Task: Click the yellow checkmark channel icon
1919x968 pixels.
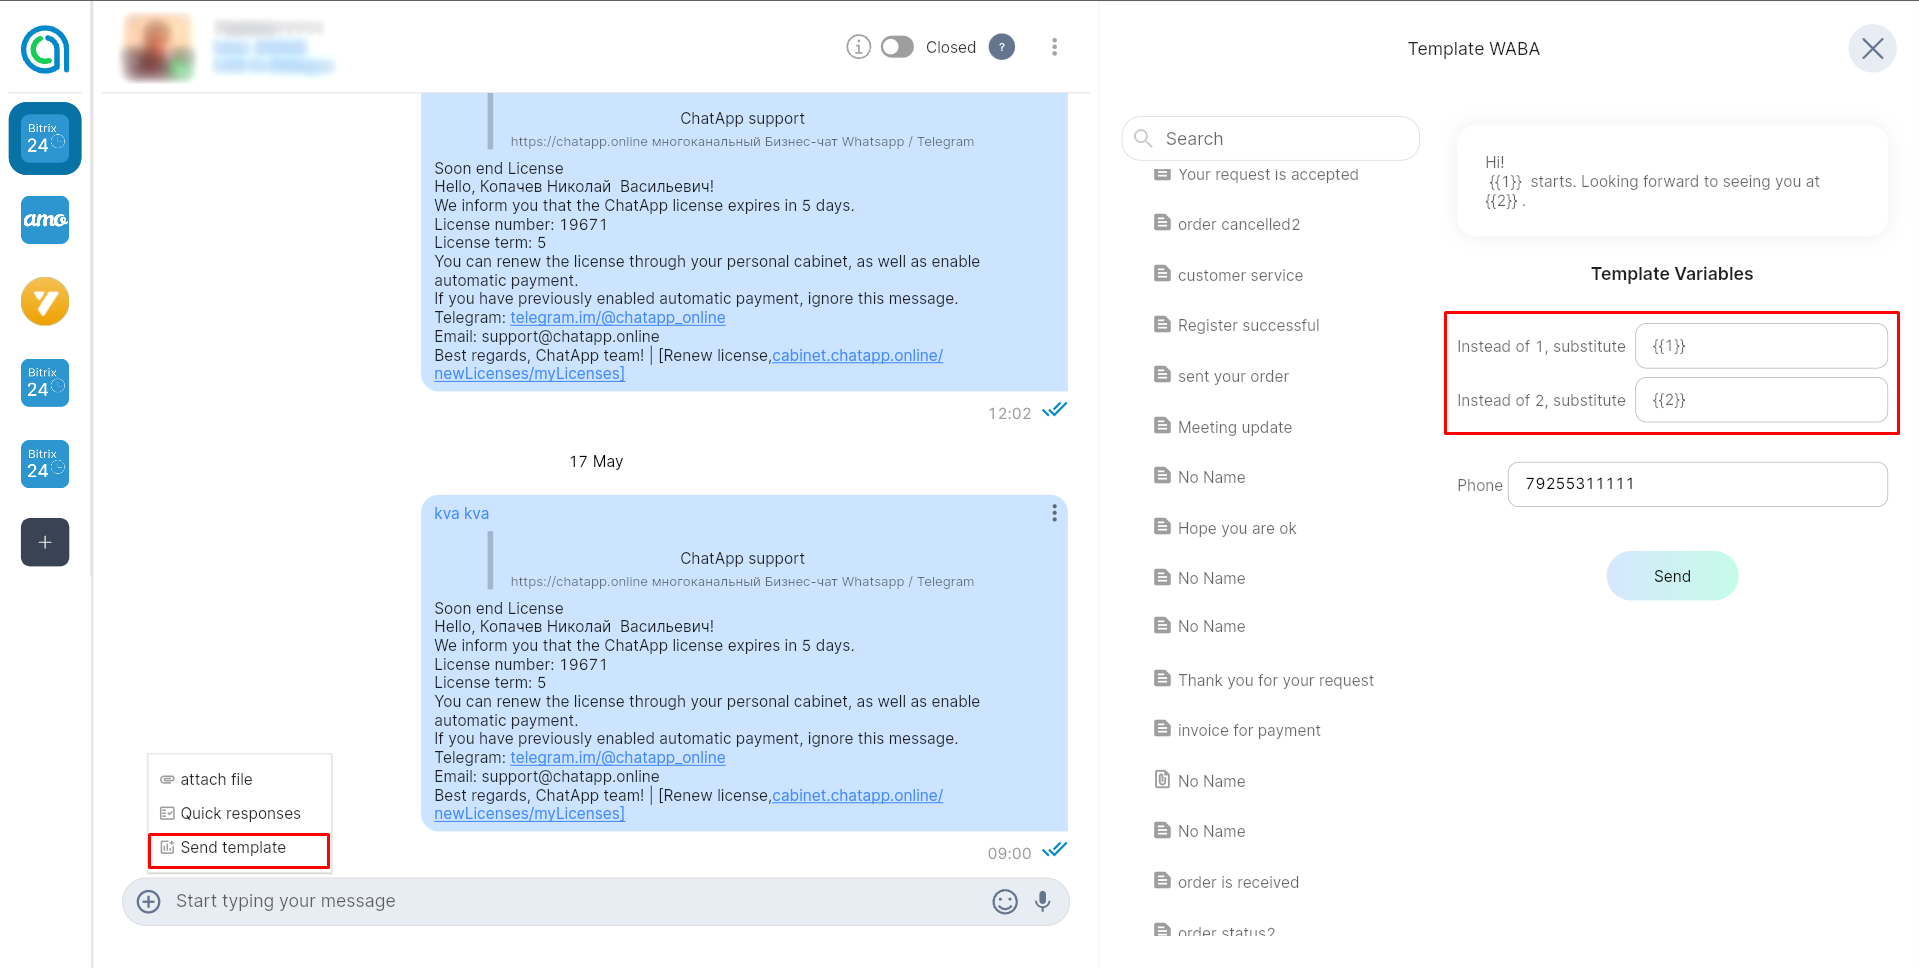Action: (45, 302)
